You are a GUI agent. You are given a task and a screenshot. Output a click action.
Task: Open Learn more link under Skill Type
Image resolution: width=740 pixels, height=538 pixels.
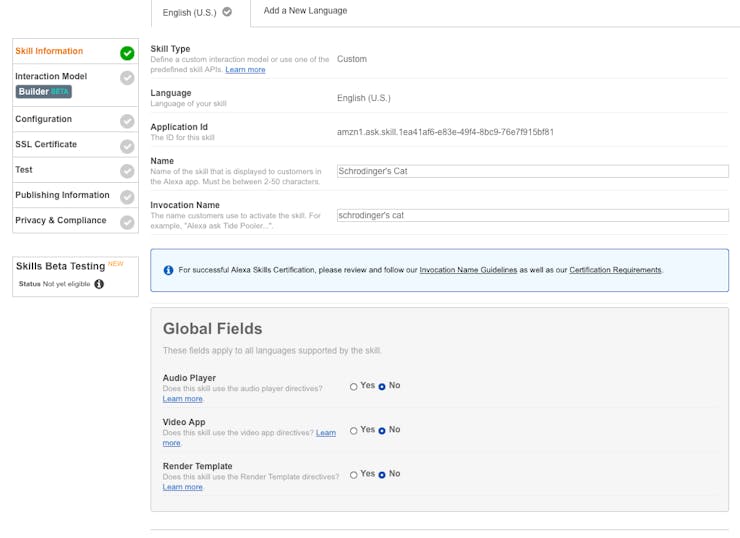[x=245, y=69]
